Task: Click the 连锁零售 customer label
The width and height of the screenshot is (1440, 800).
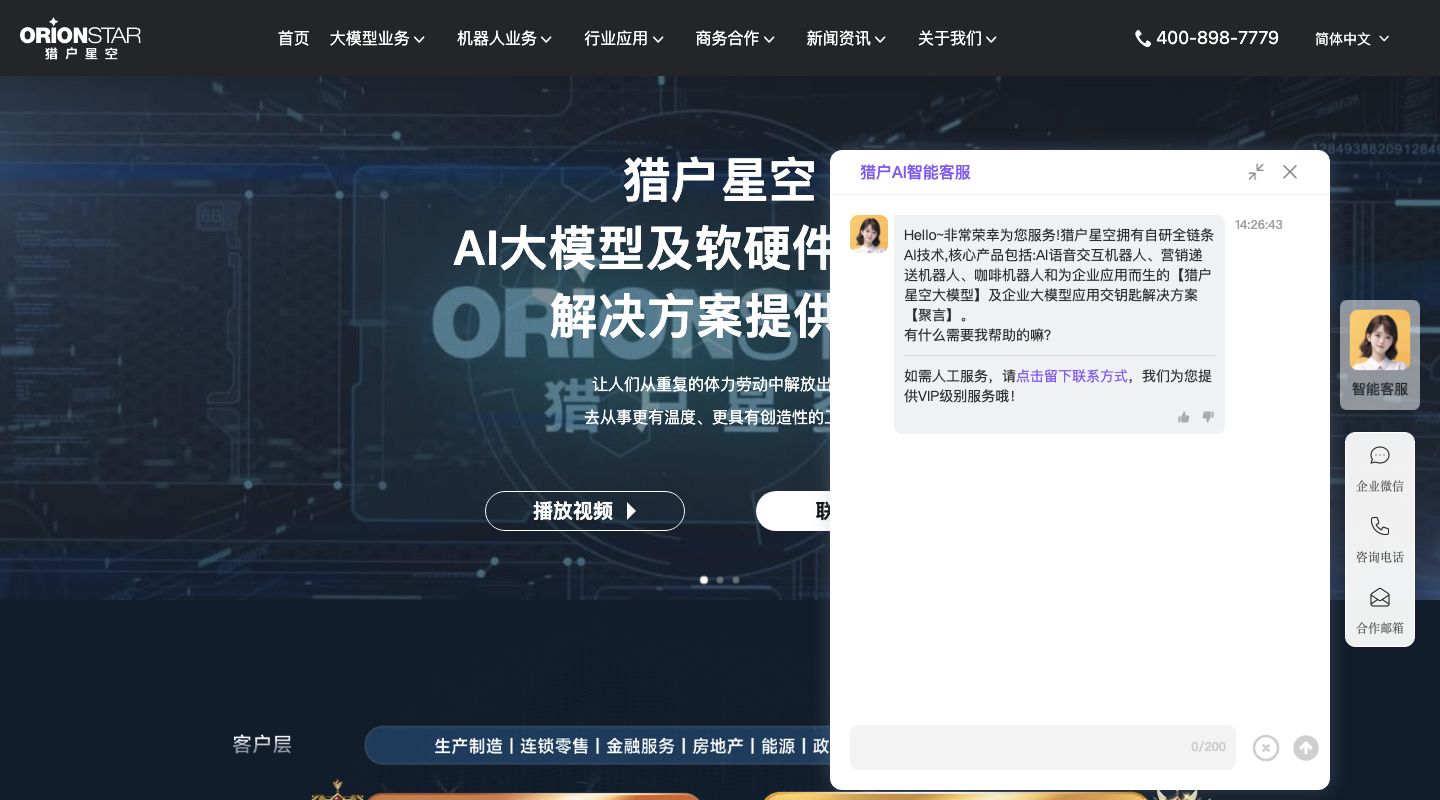Action: [554, 746]
